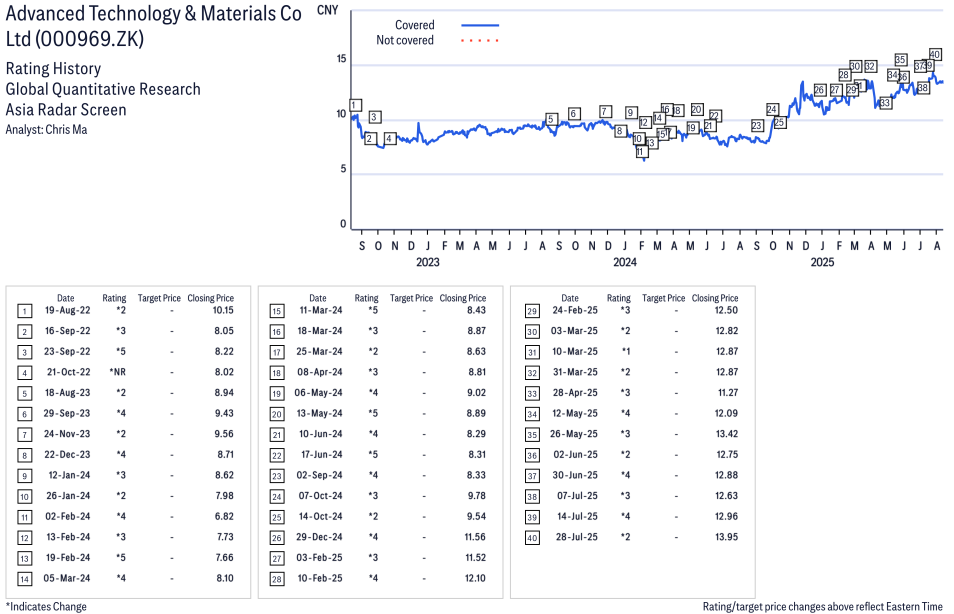Click row number box 1 in first table

click(x=24, y=312)
